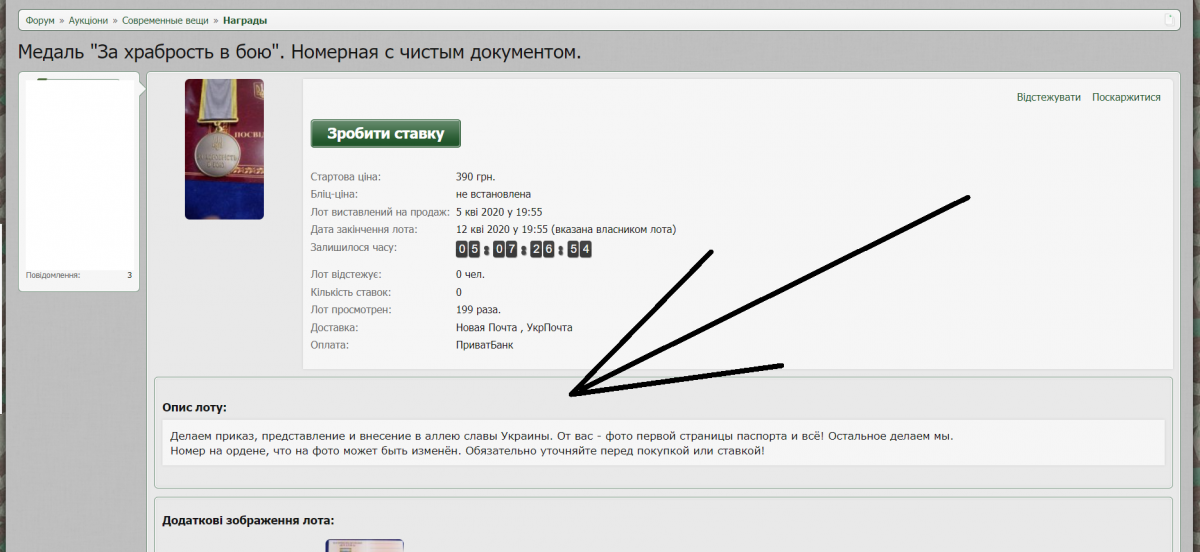Click 'не встановлена' blitz price value
This screenshot has height=552, width=1200.
[493, 194]
